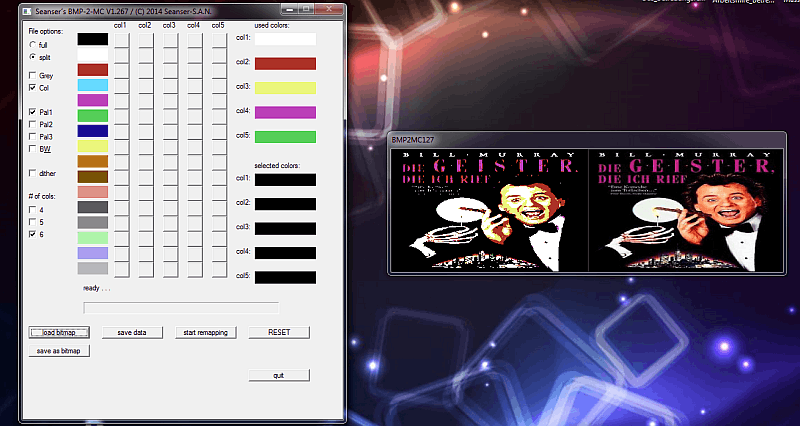This screenshot has height=426, width=800.
Task: Click col2 grid button in orange row
Action: (146, 163)
